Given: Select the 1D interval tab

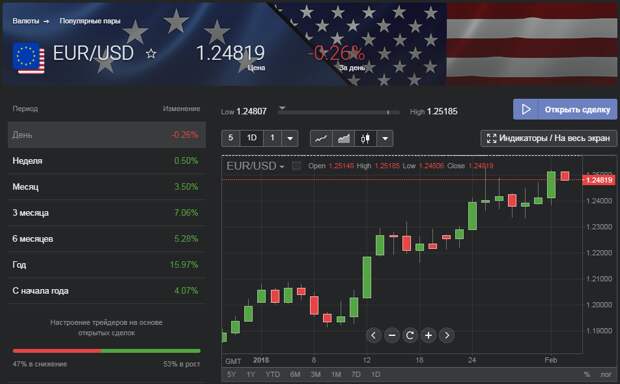Looking at the screenshot, I should click(x=252, y=138).
